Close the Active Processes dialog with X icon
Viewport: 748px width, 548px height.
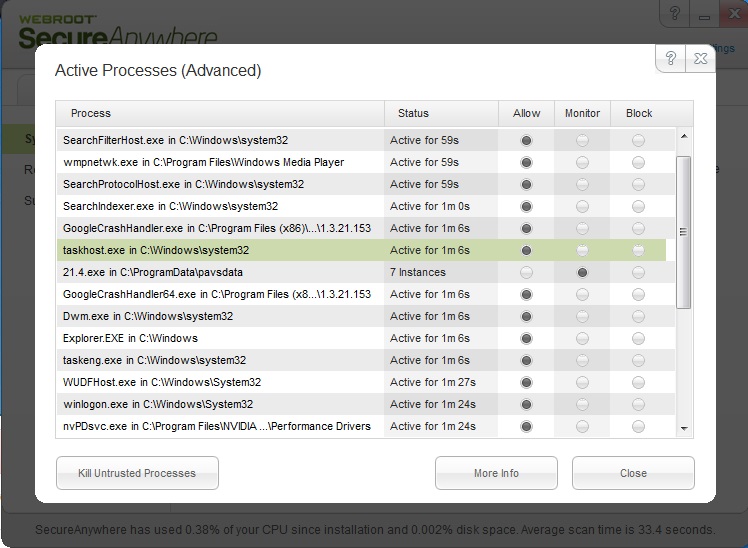(700, 59)
